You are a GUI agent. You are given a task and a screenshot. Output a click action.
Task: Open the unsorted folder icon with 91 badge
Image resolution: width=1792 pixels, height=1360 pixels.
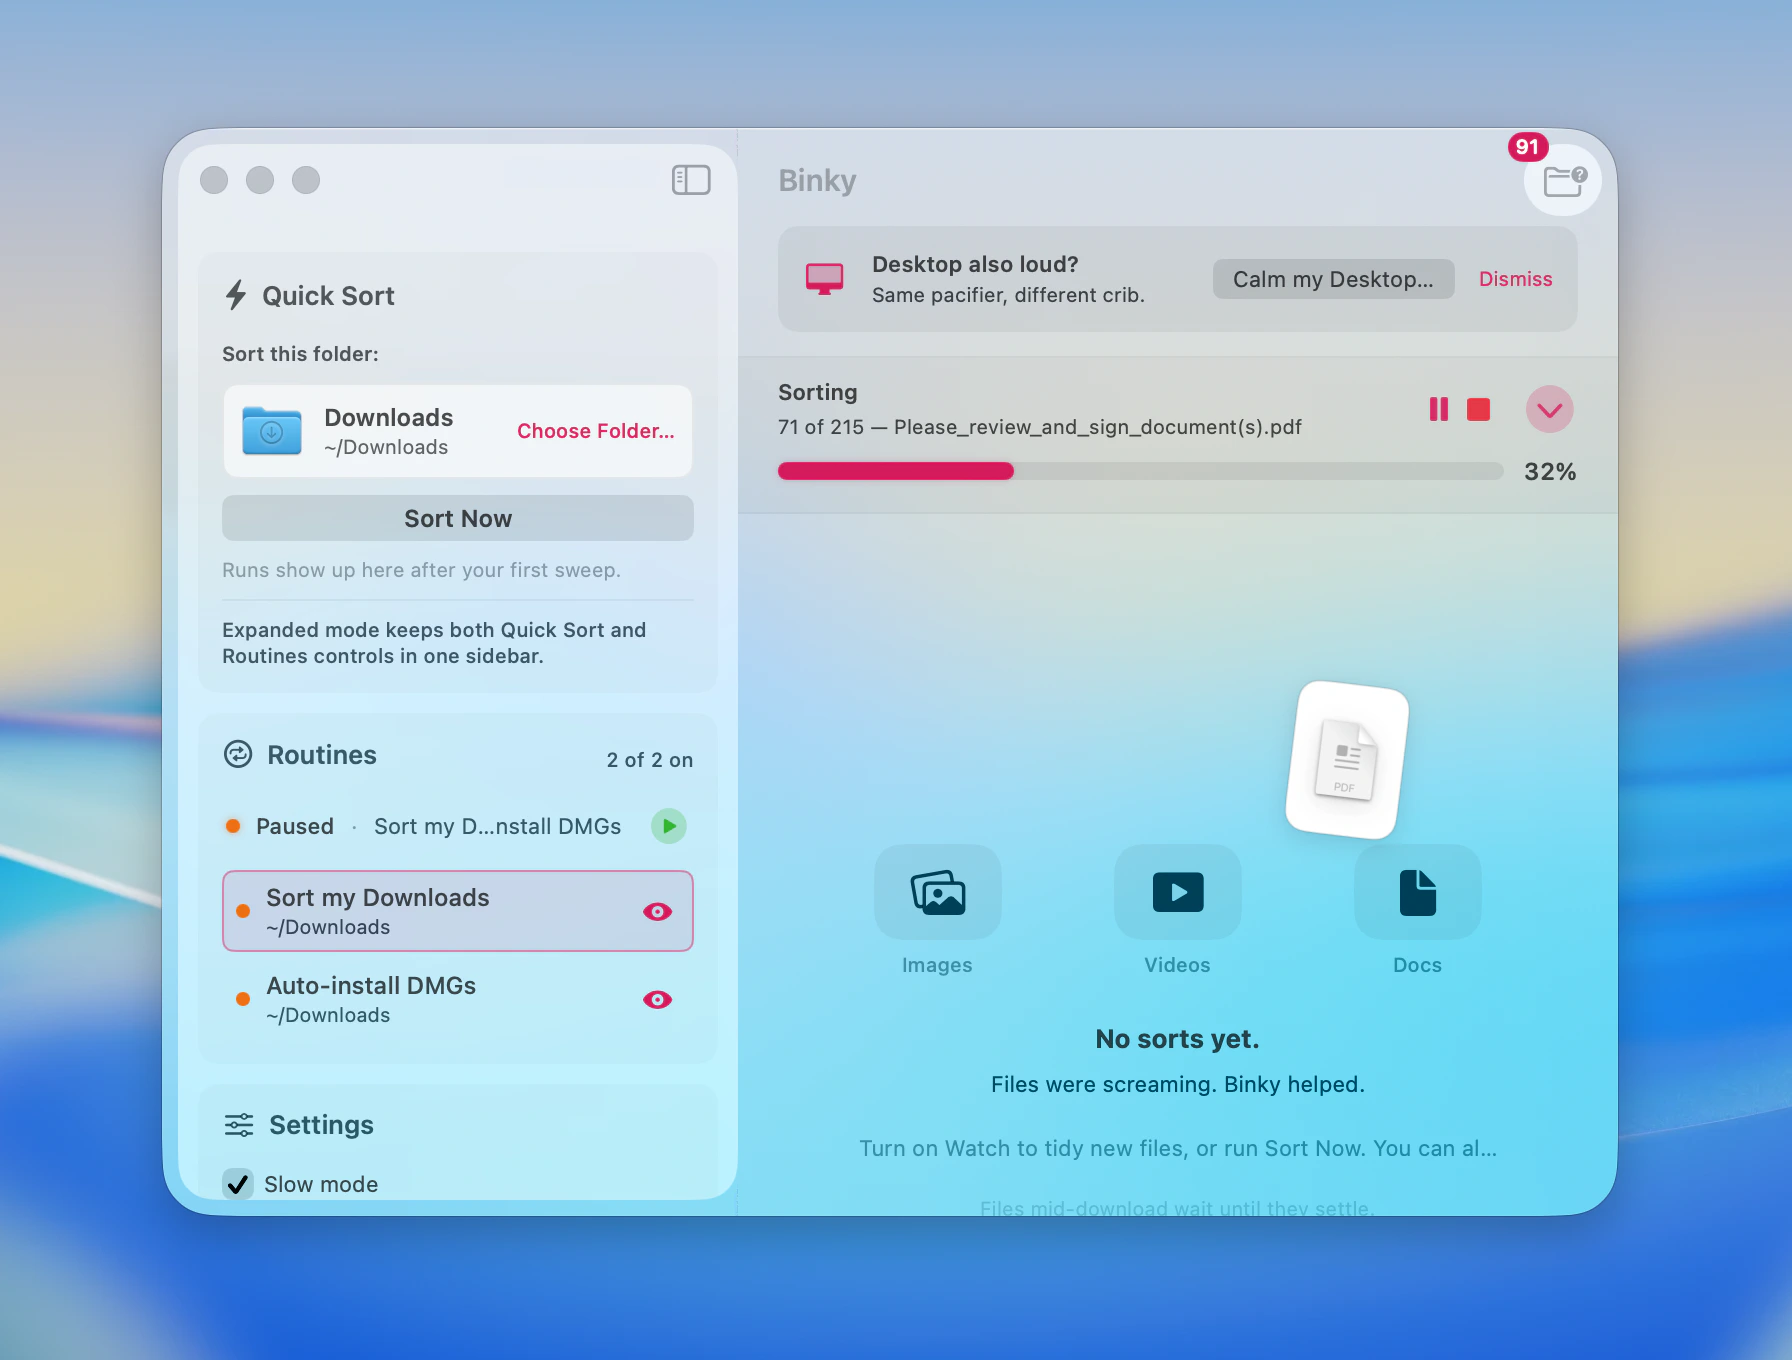(x=1563, y=180)
